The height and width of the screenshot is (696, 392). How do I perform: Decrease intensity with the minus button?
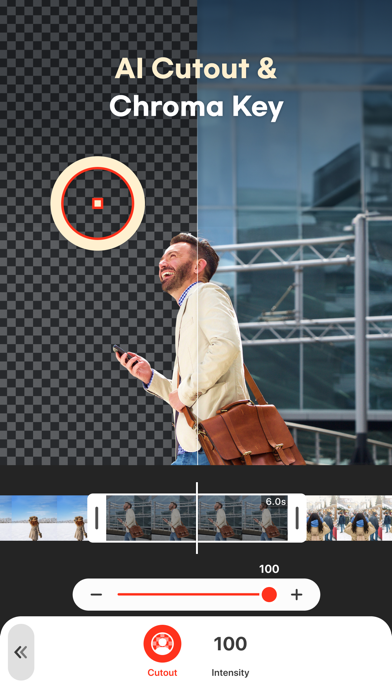(96, 594)
